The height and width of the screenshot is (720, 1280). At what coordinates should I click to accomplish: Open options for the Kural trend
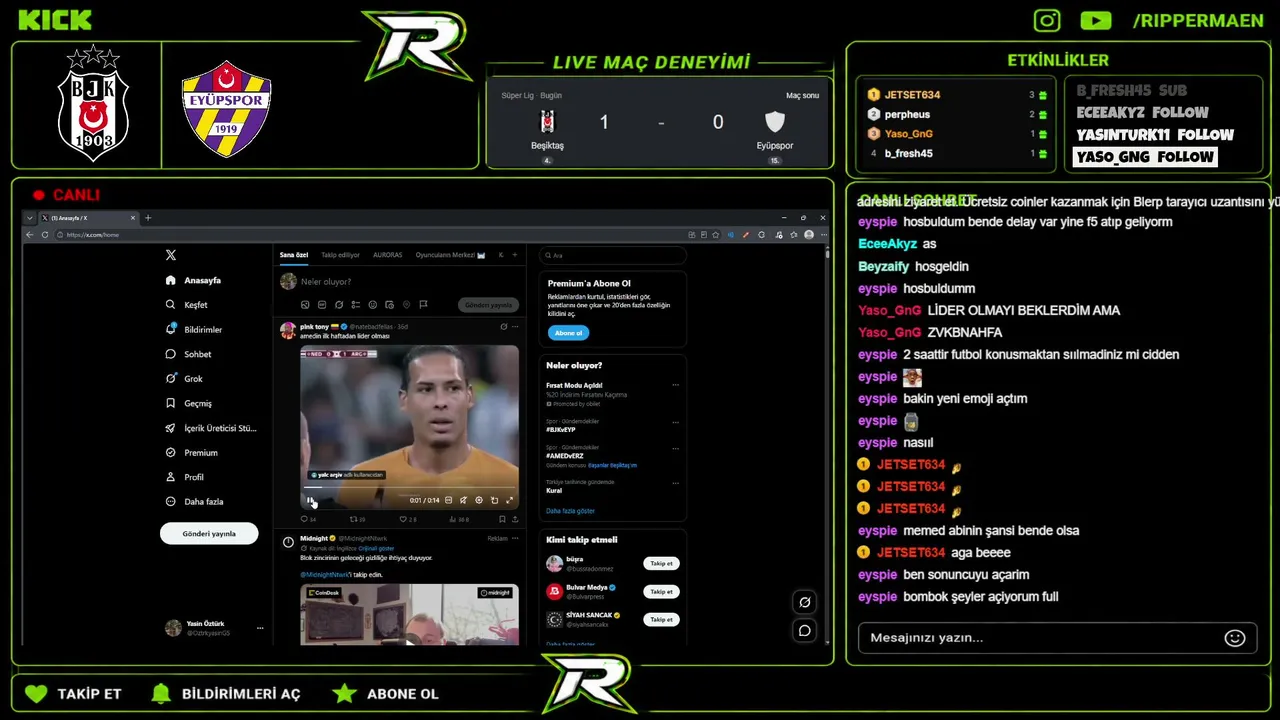(x=675, y=482)
